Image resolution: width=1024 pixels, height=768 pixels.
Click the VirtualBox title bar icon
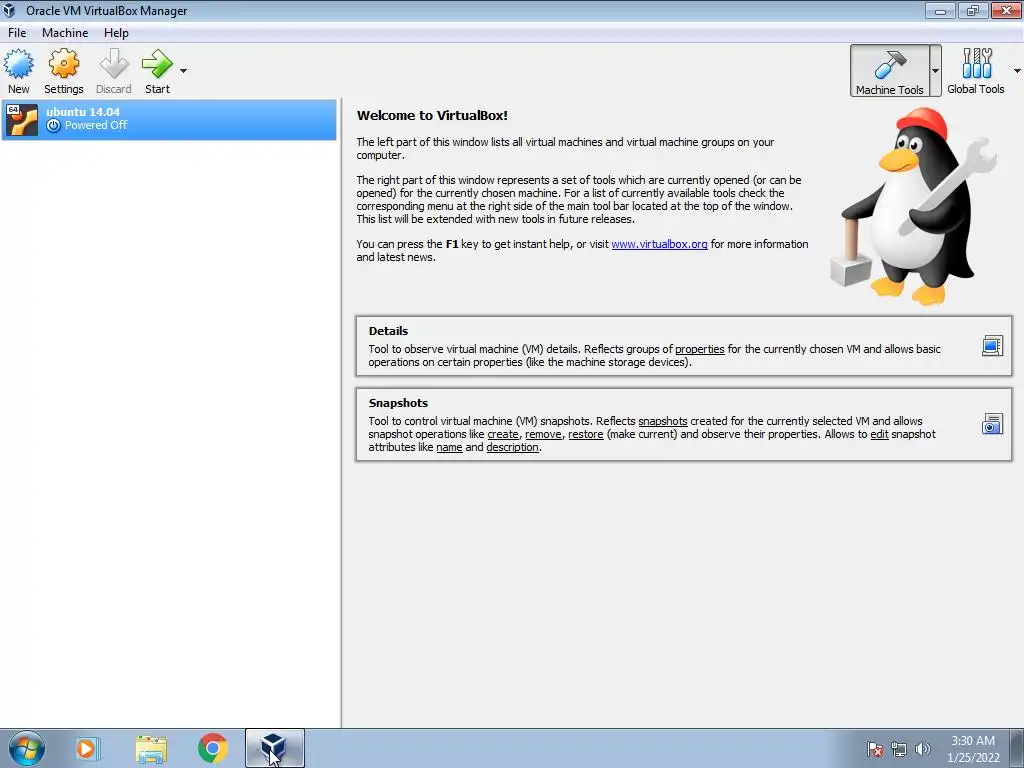[x=9, y=10]
